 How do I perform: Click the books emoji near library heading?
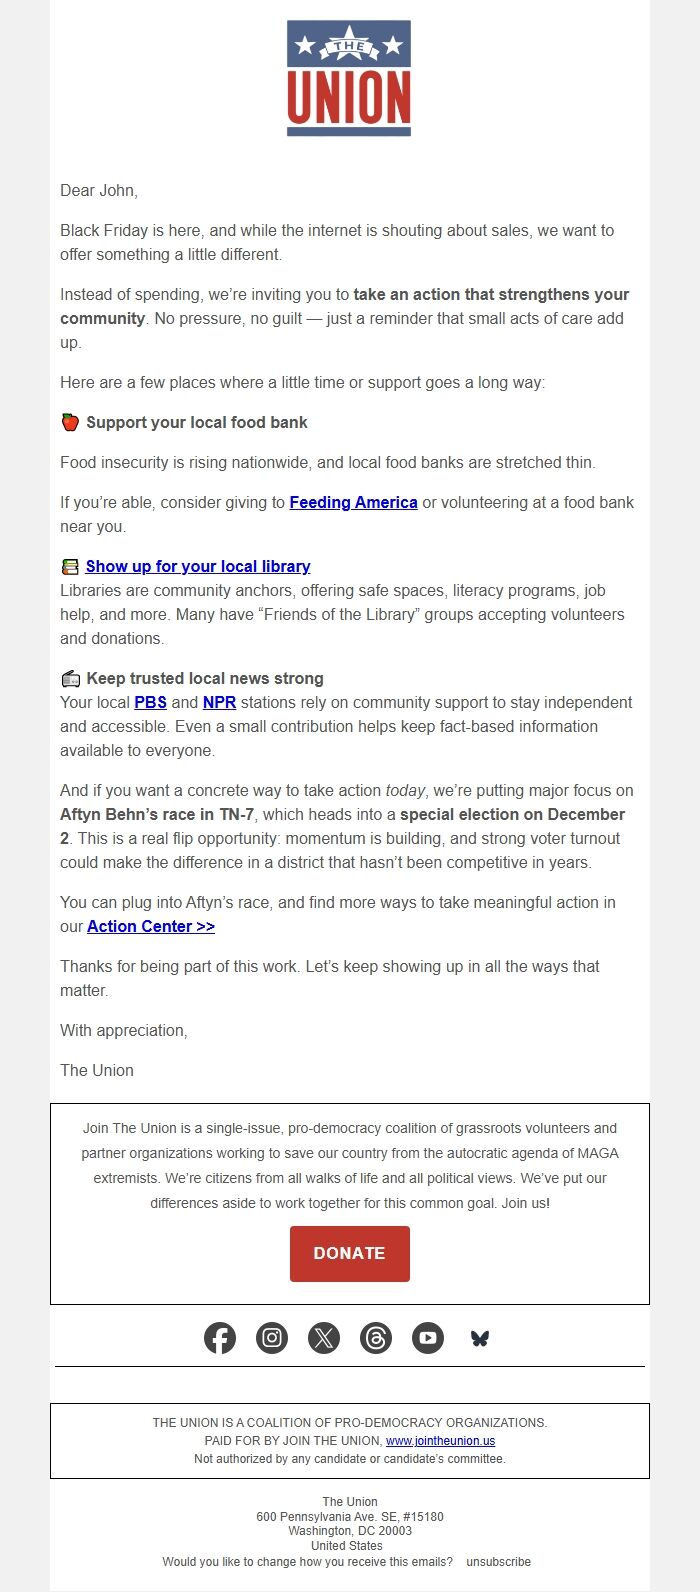[70, 565]
